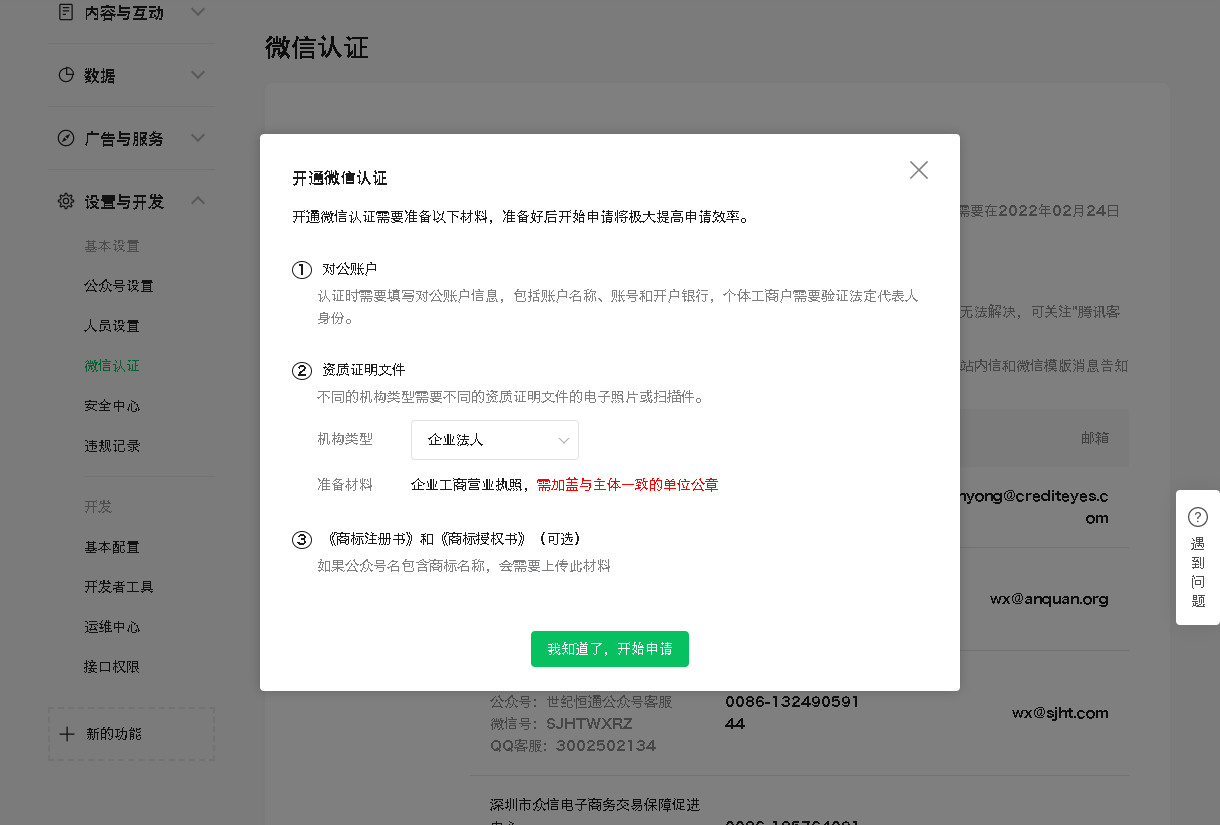Click the 广告与服务 compass icon

point(66,138)
